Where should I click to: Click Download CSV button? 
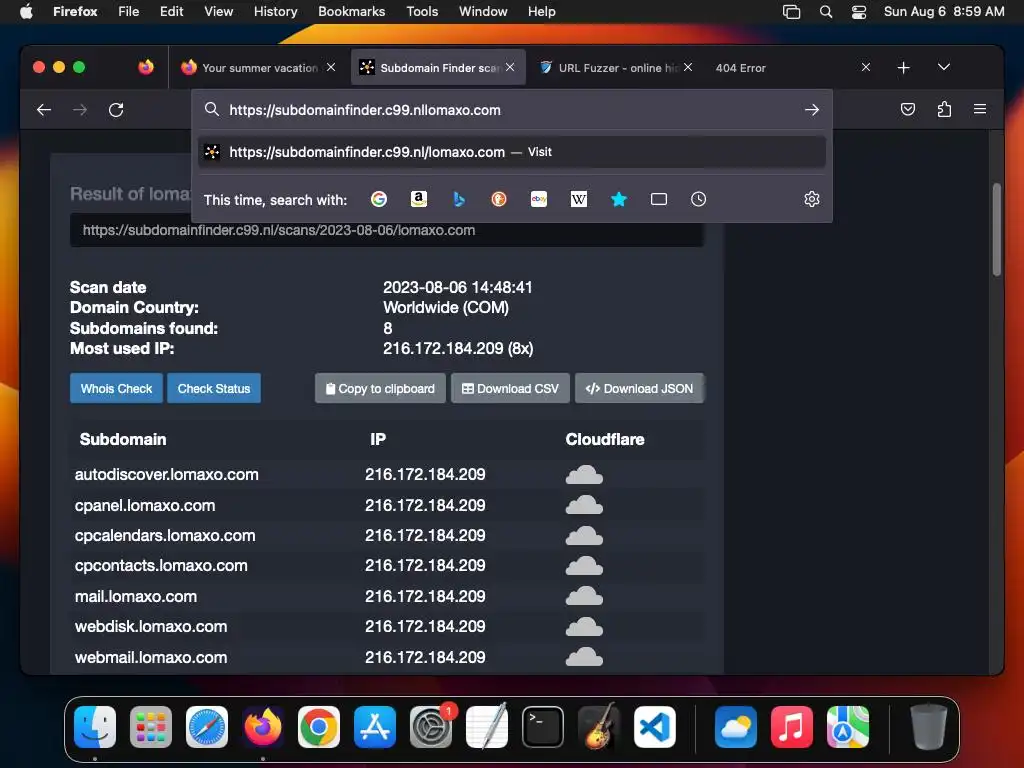click(x=510, y=389)
